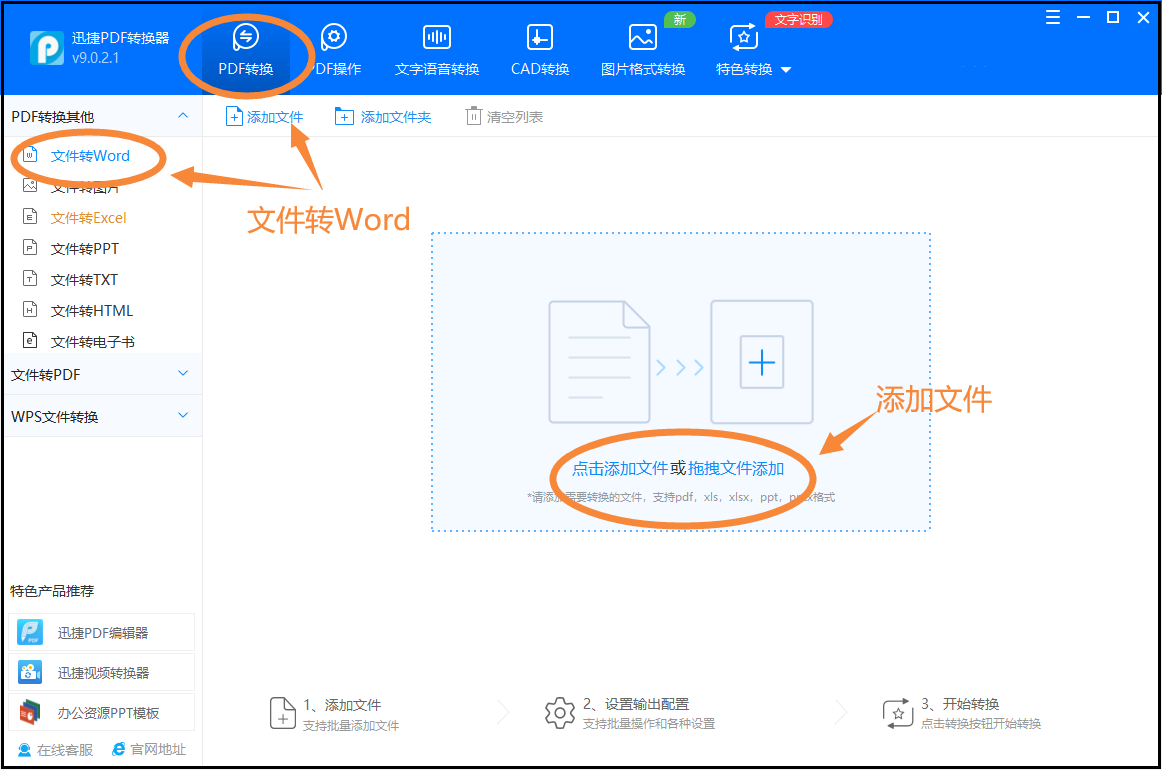Click 迅捷视频转换器 product icon
Viewport: 1162px width, 770px height.
[x=30, y=672]
